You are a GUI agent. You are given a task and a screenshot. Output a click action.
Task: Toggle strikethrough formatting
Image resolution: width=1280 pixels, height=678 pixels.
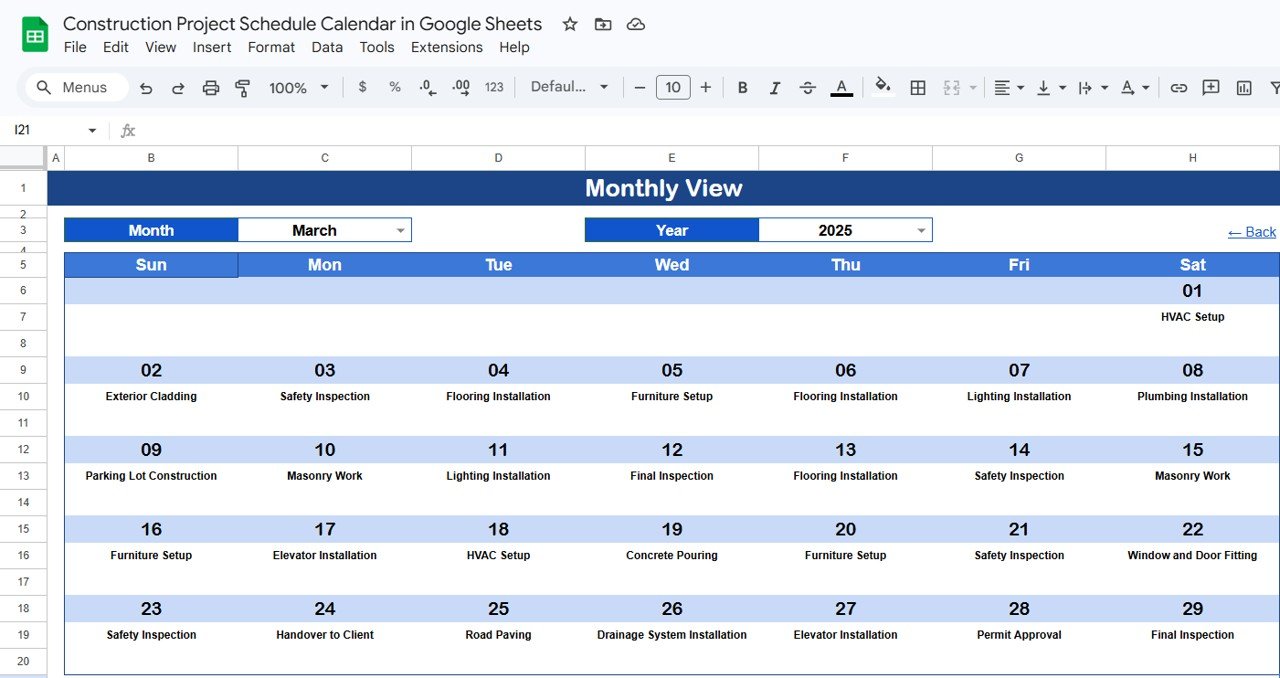click(807, 87)
